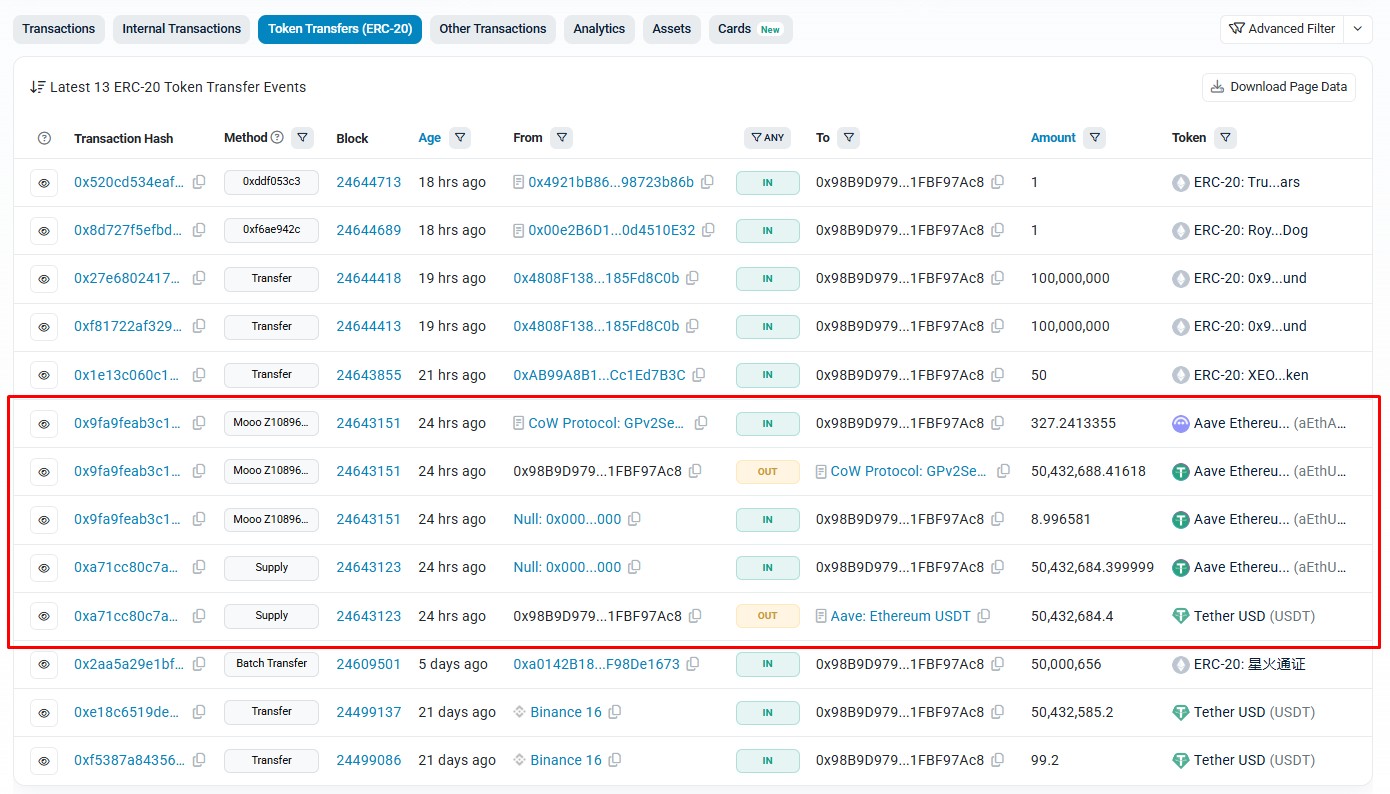The image size is (1390, 794).
Task: Expand the Advanced Filter chevron menu
Action: 1357,29
